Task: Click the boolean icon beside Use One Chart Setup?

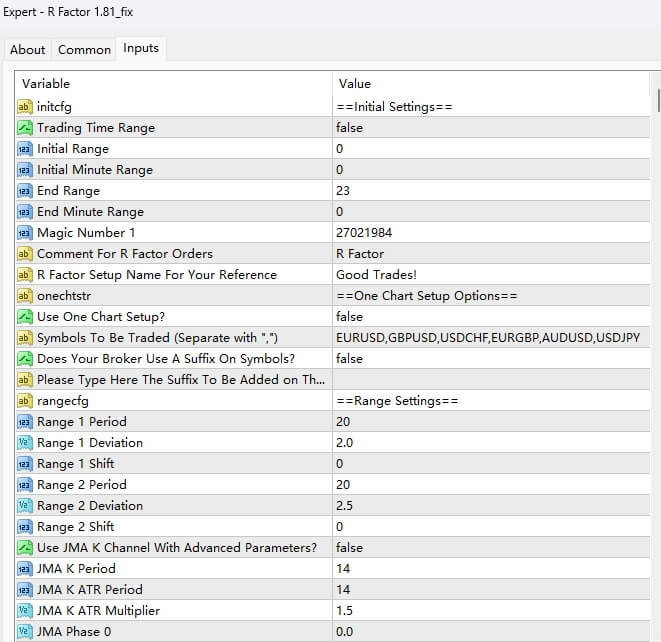Action: tap(24, 317)
